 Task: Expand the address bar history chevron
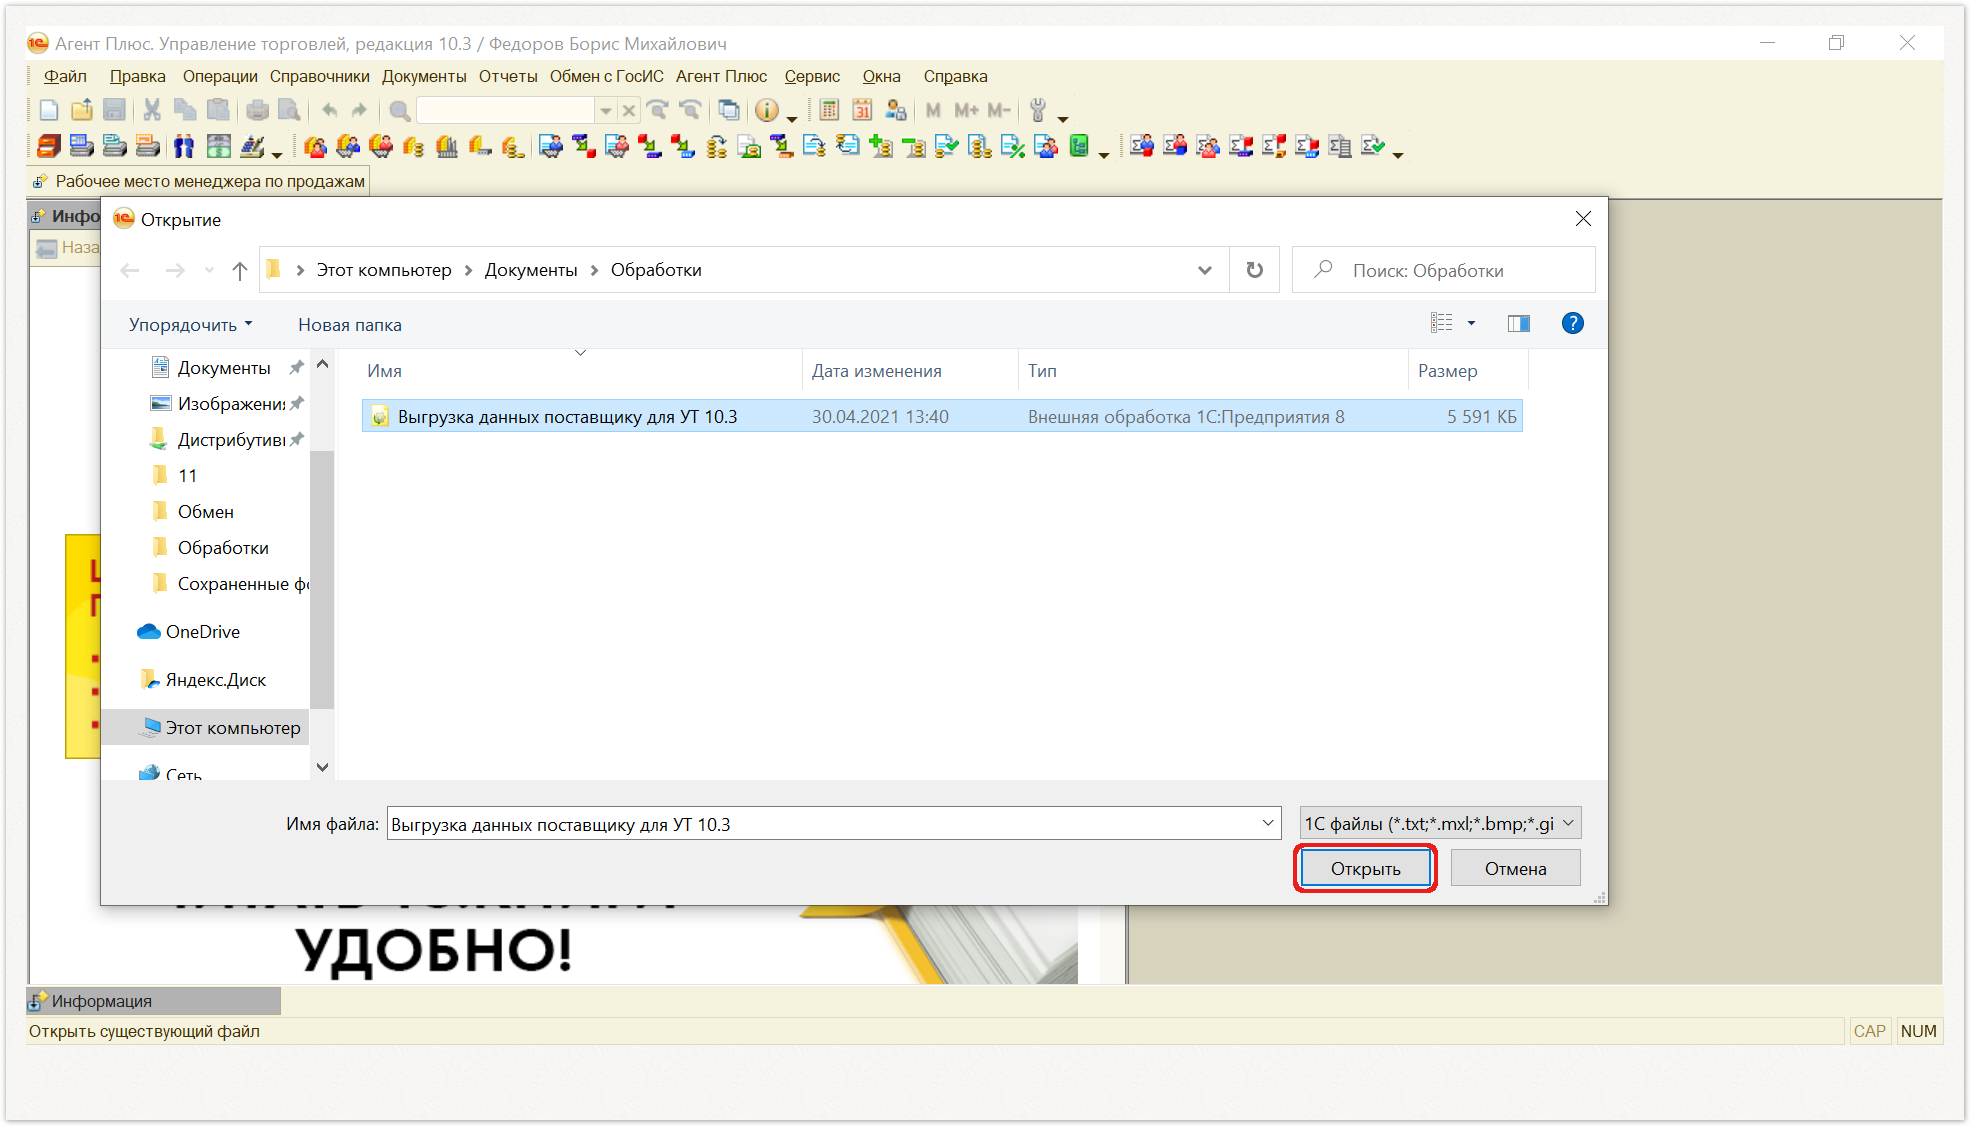pyautogui.click(x=1204, y=270)
